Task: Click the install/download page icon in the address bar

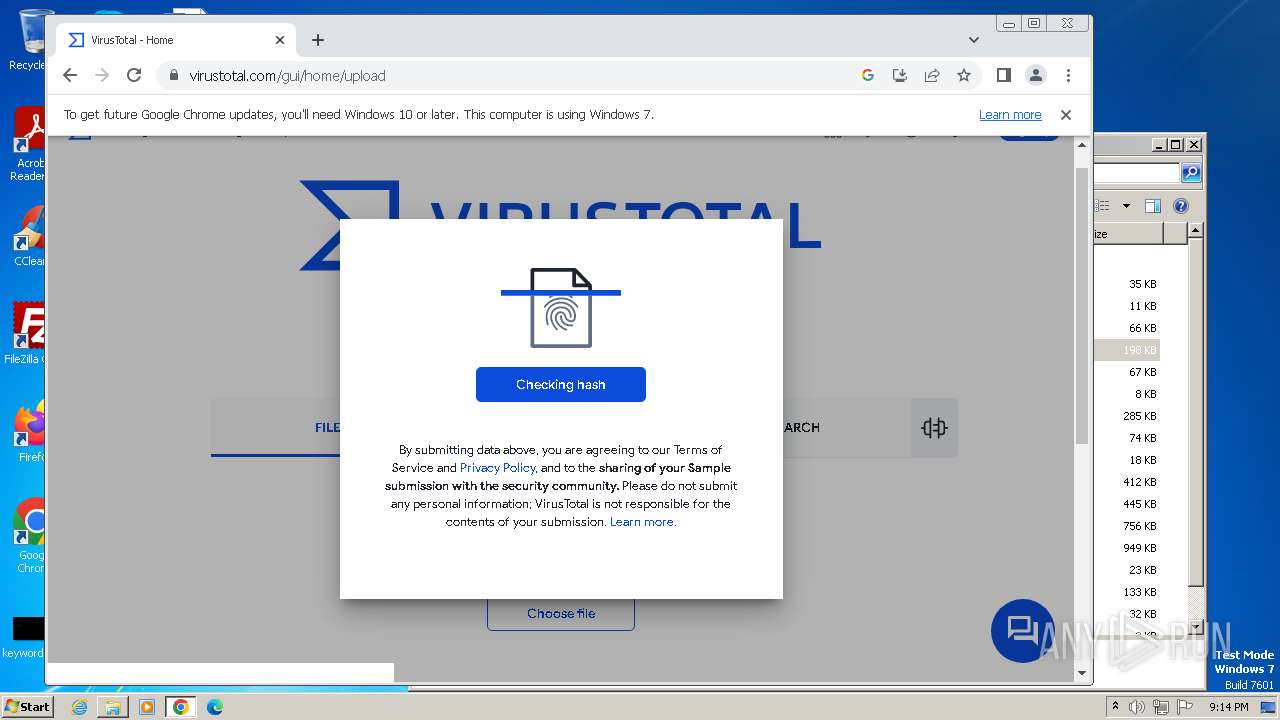Action: pos(899,75)
